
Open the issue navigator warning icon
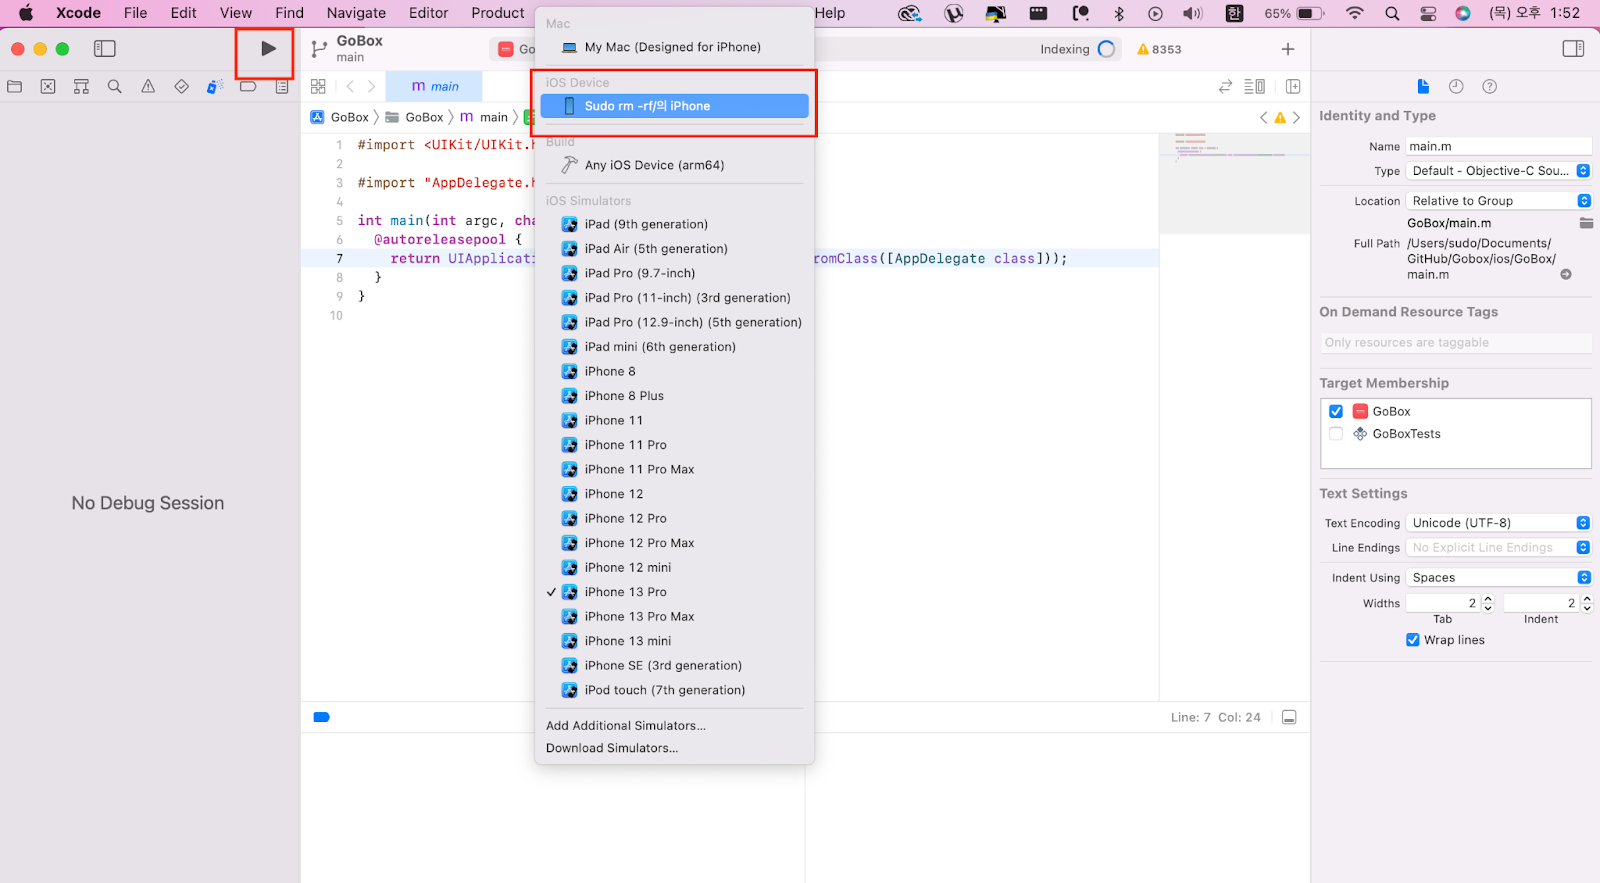[x=148, y=87]
